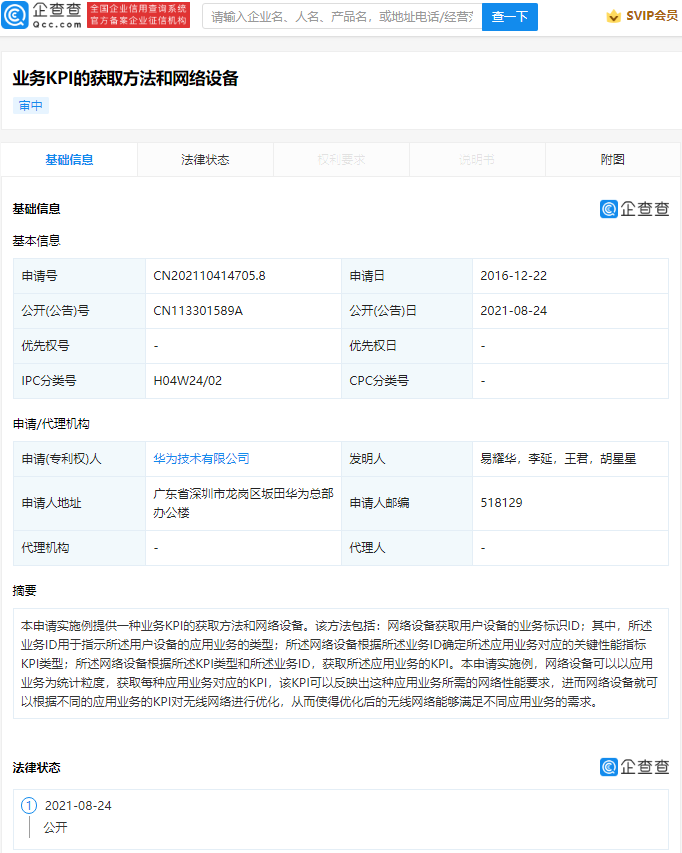The image size is (682, 853).
Task: Click the postal code 518129
Action: tap(501, 503)
